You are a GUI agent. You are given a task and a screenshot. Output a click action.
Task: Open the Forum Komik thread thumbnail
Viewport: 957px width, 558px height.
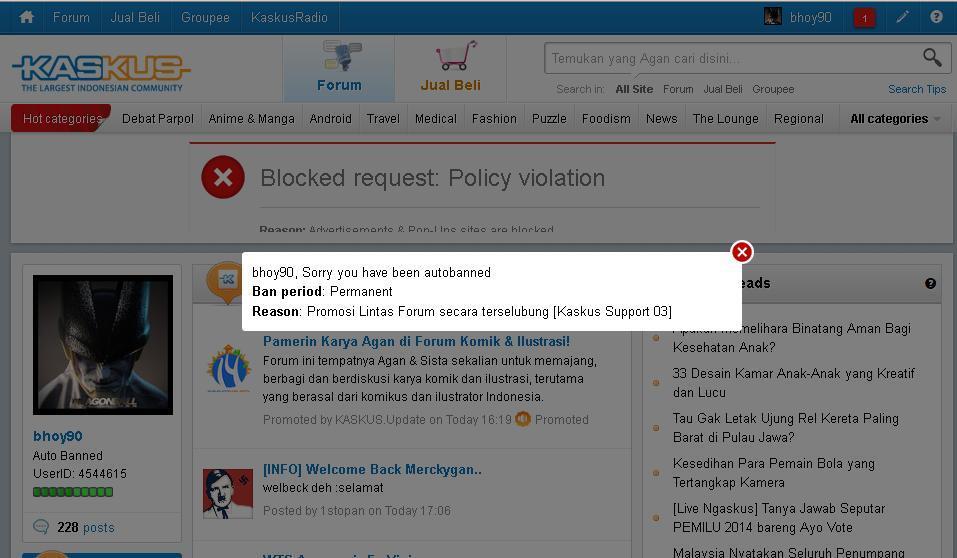click(228, 368)
